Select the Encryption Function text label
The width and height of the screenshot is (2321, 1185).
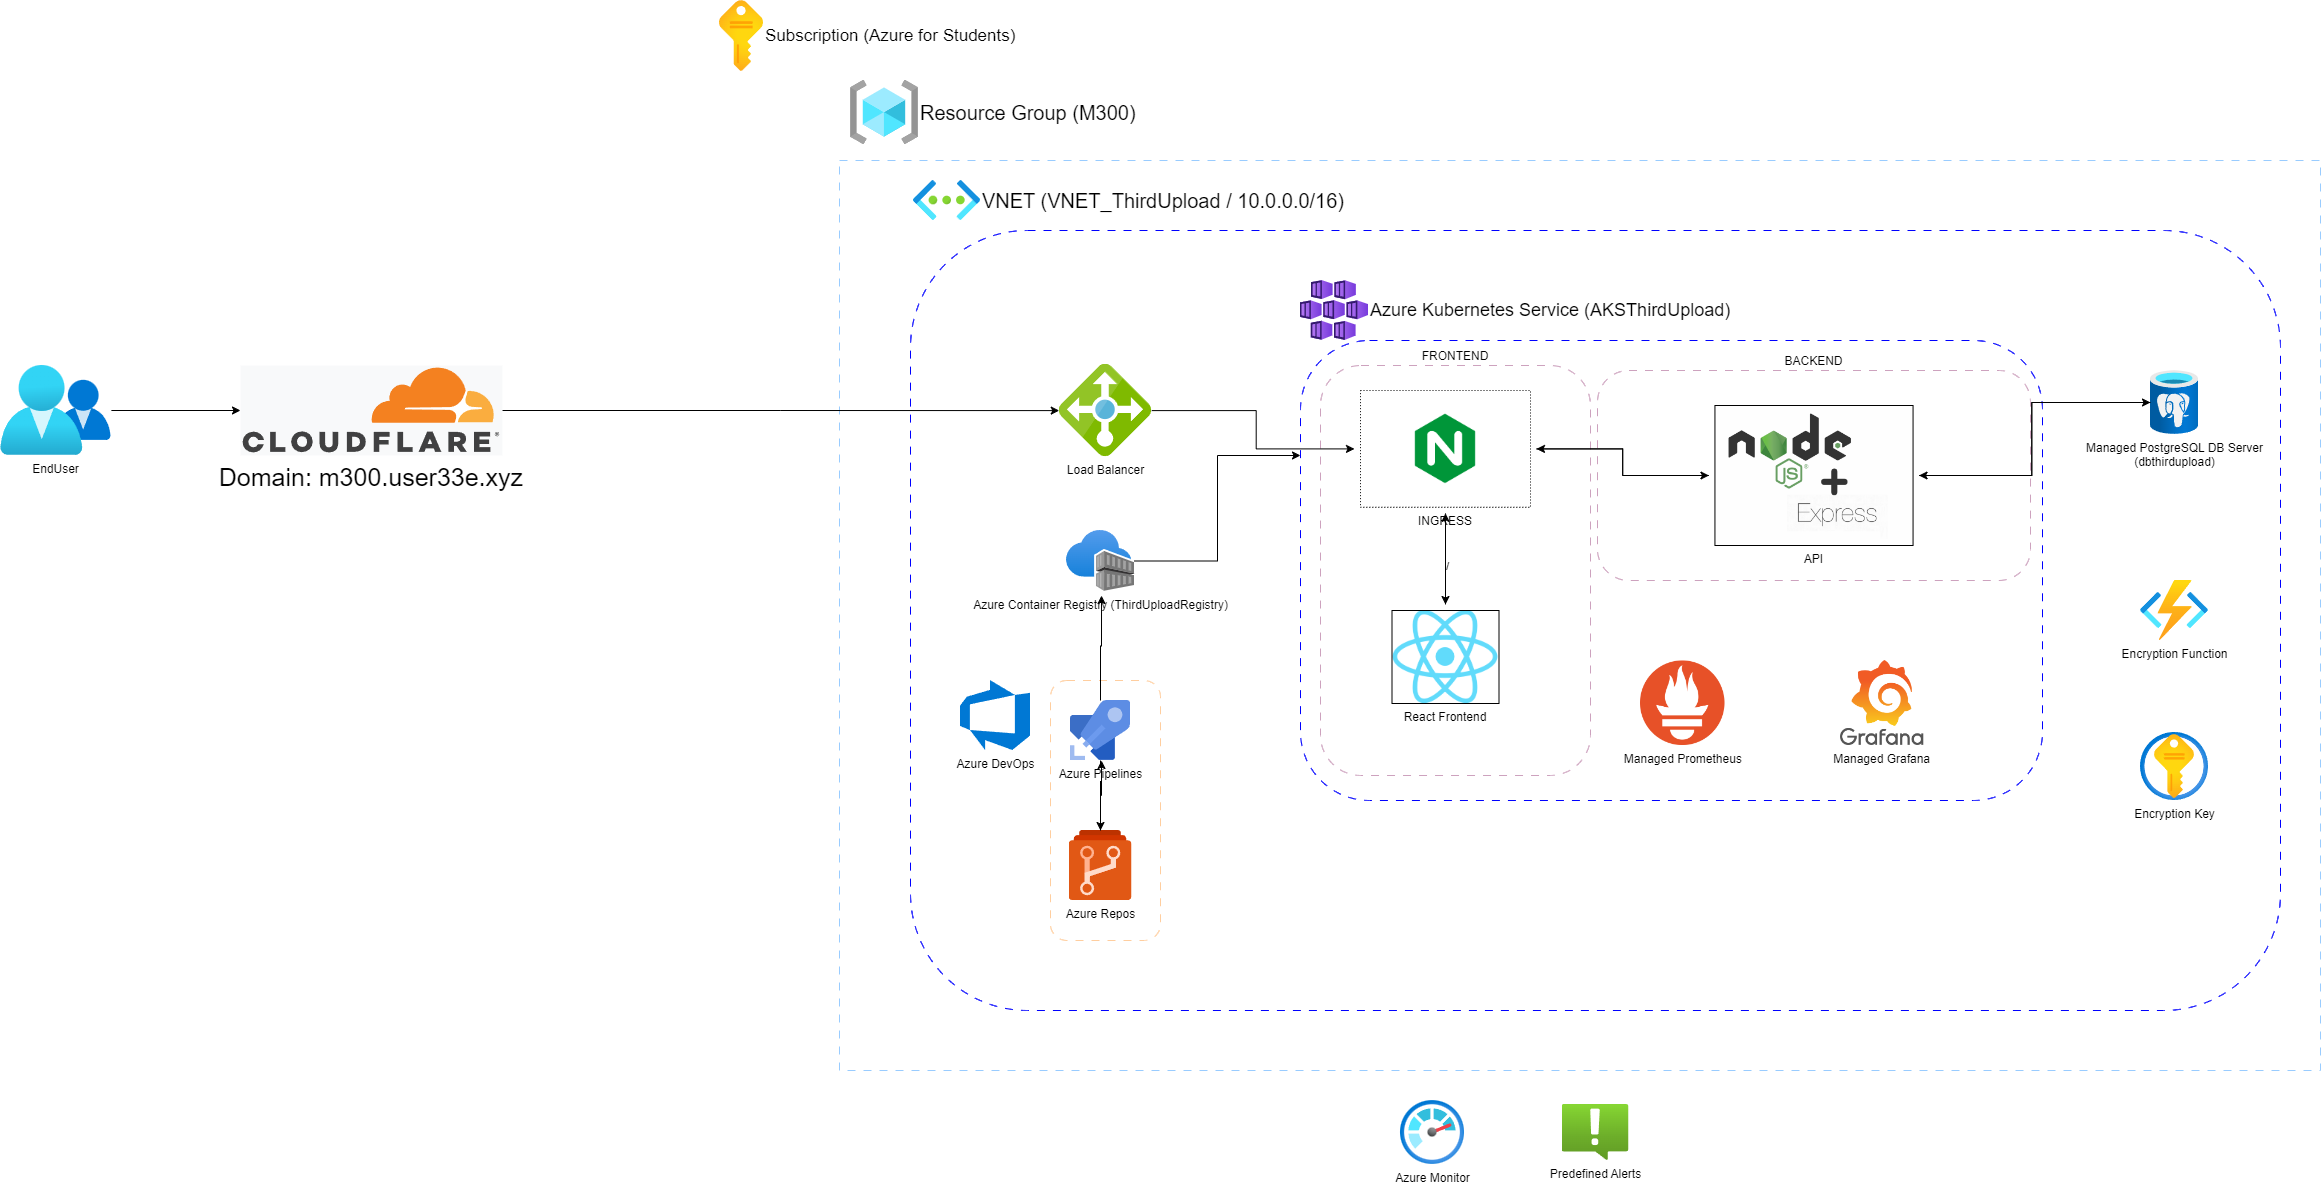pyautogui.click(x=2174, y=654)
